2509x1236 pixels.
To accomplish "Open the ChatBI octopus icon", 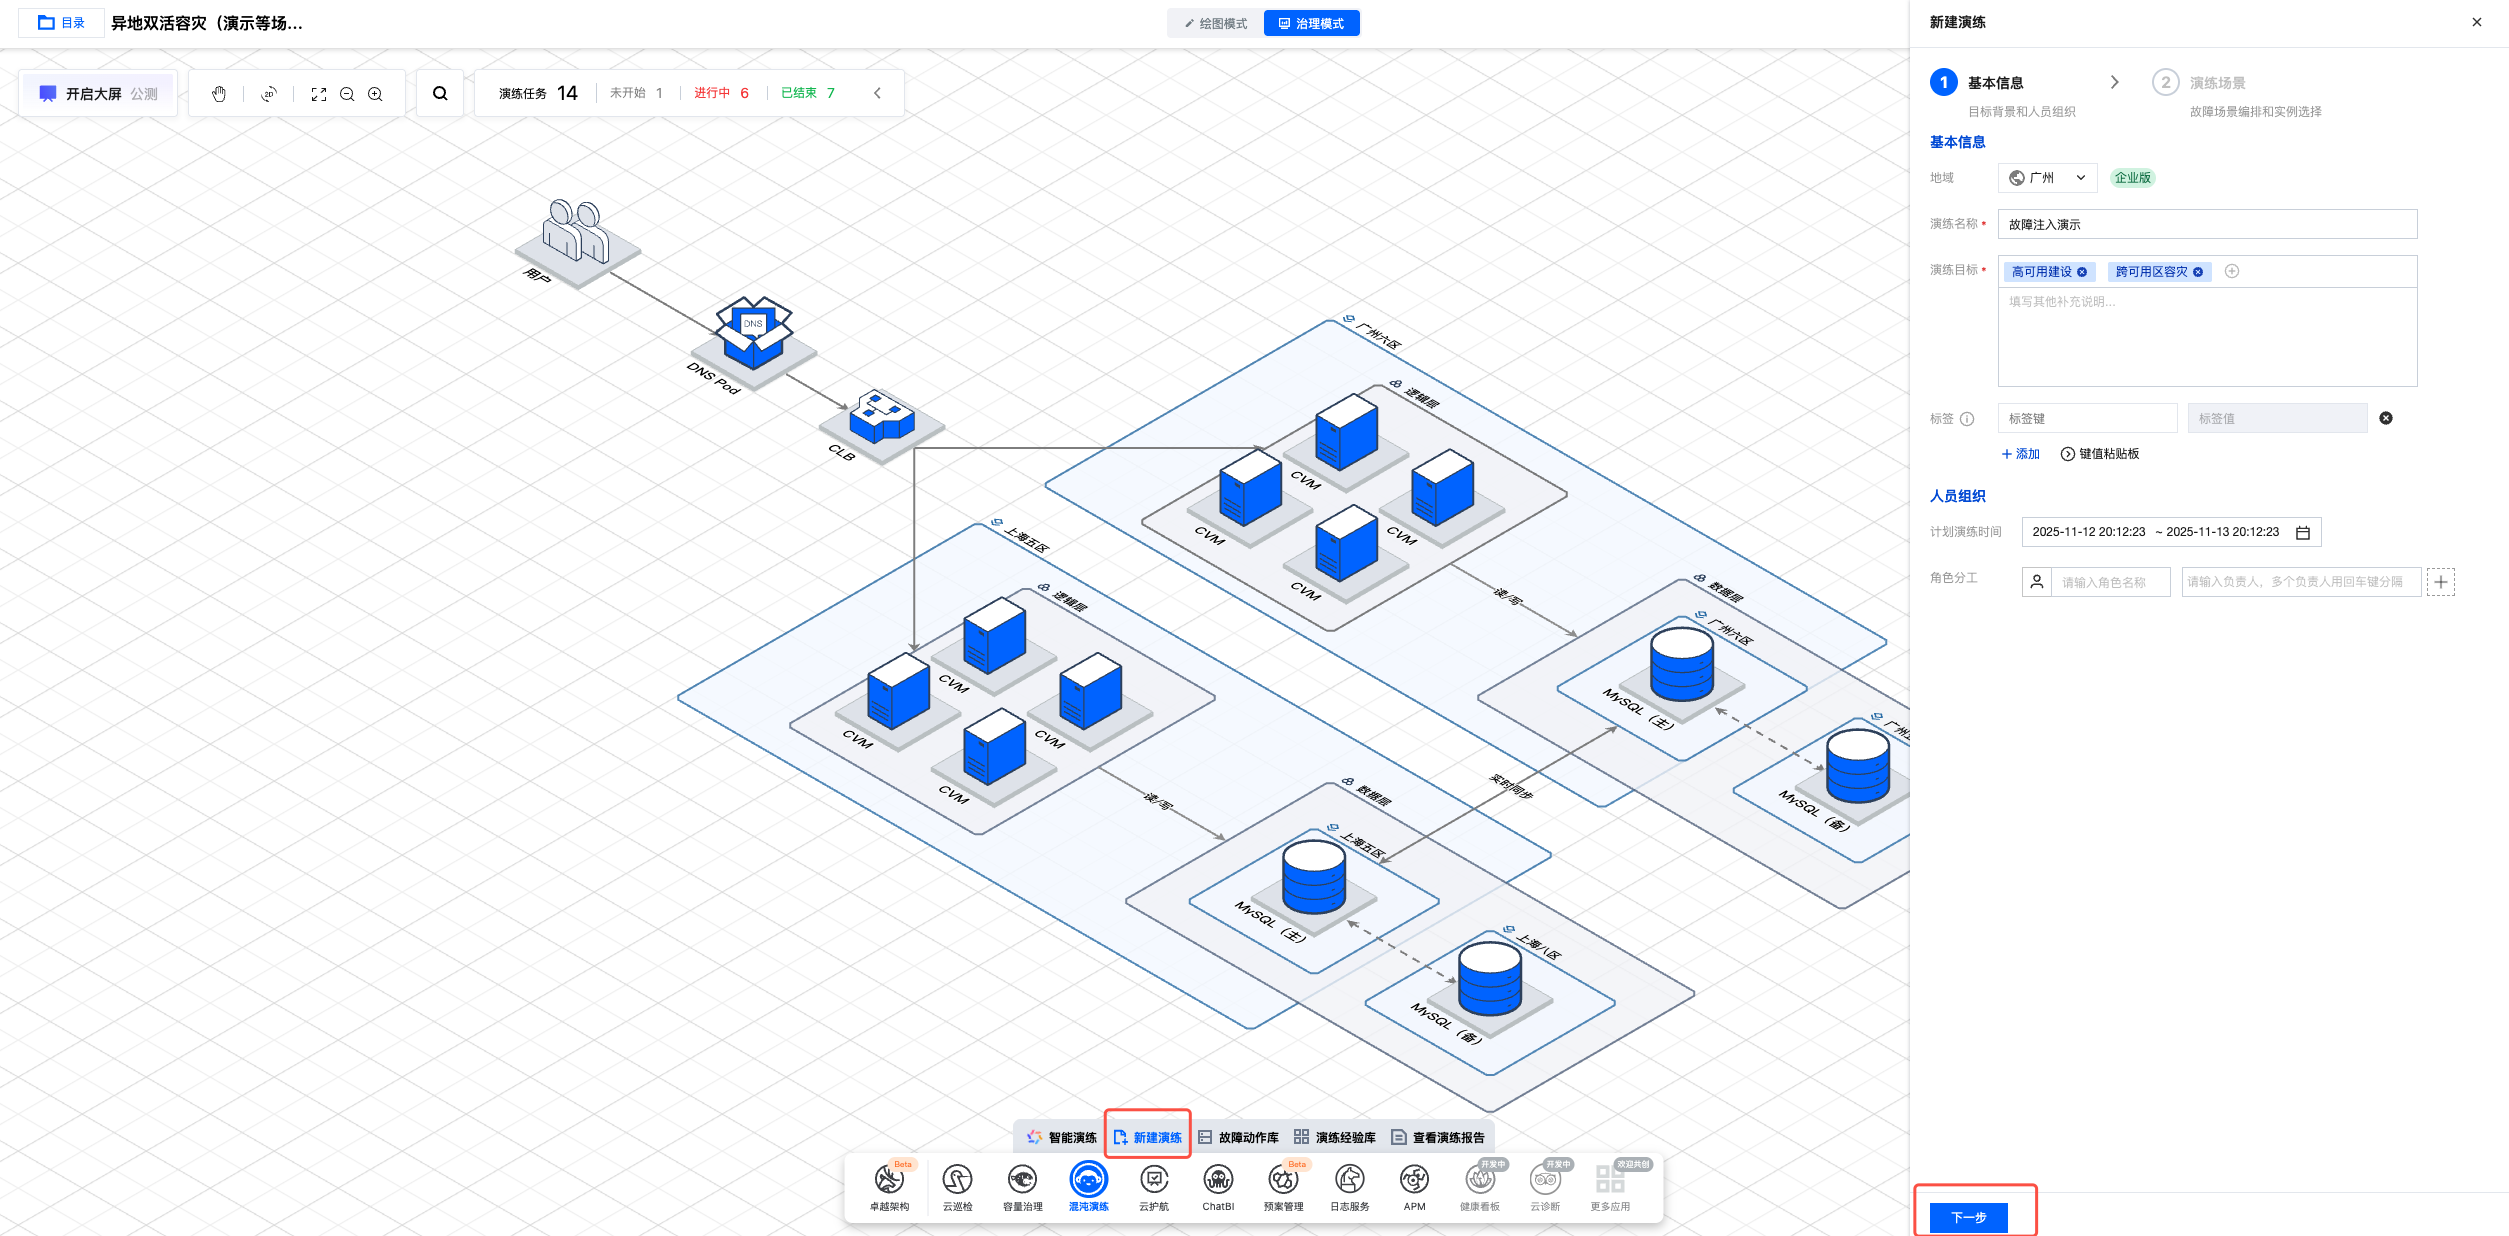I will pyautogui.click(x=1218, y=1181).
